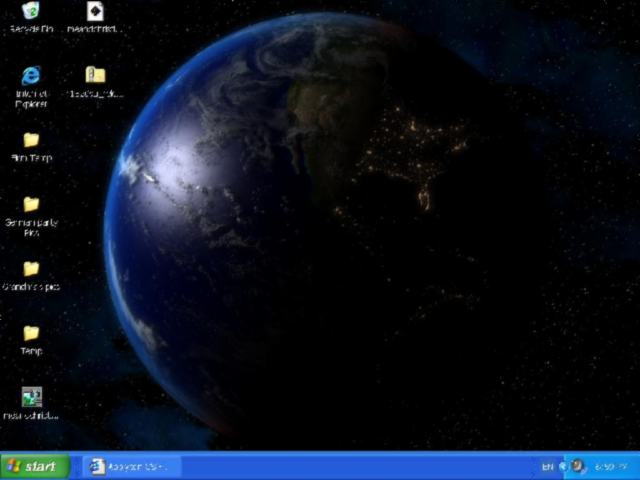The image size is (640, 480).
Task: Select the Temp folder on the desktop
Action: tap(31, 333)
